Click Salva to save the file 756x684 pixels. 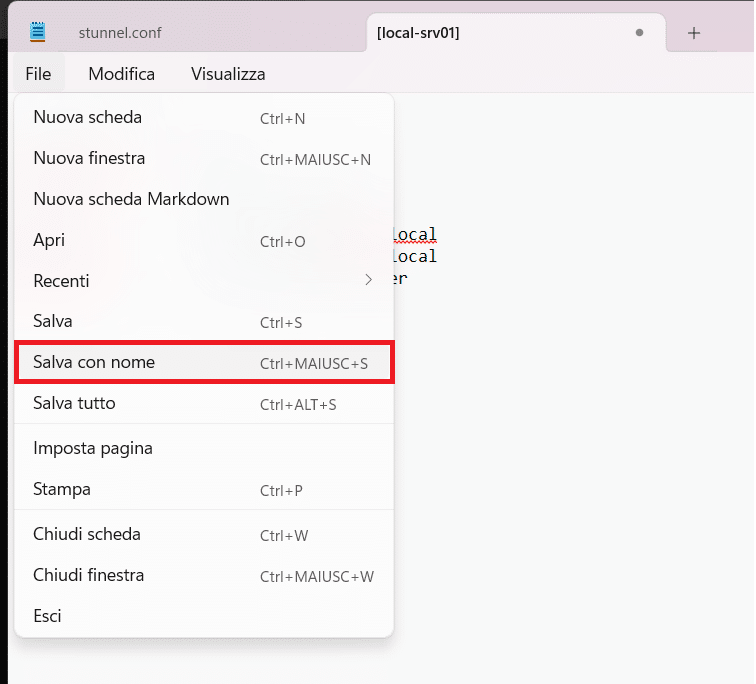tap(53, 322)
